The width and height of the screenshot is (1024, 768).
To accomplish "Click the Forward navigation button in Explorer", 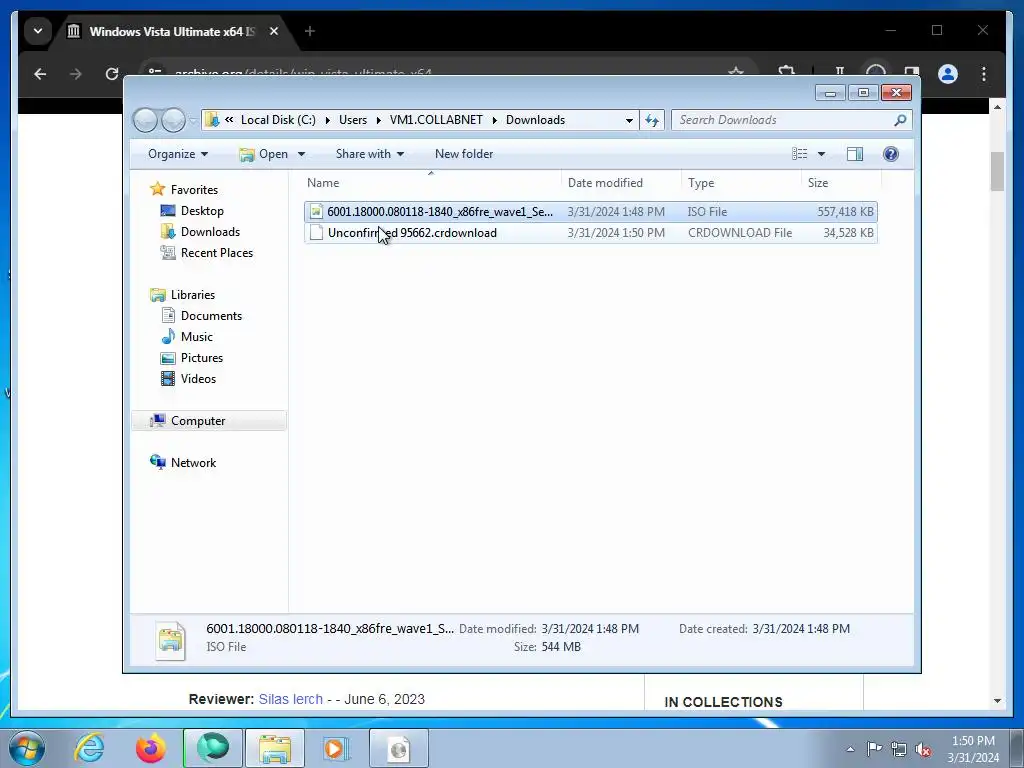I will pos(173,120).
